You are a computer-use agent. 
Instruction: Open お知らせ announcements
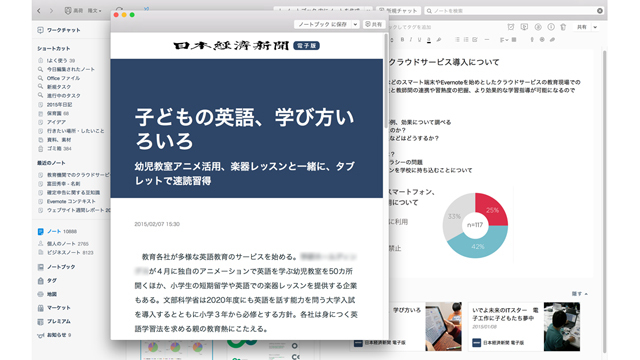point(54,335)
